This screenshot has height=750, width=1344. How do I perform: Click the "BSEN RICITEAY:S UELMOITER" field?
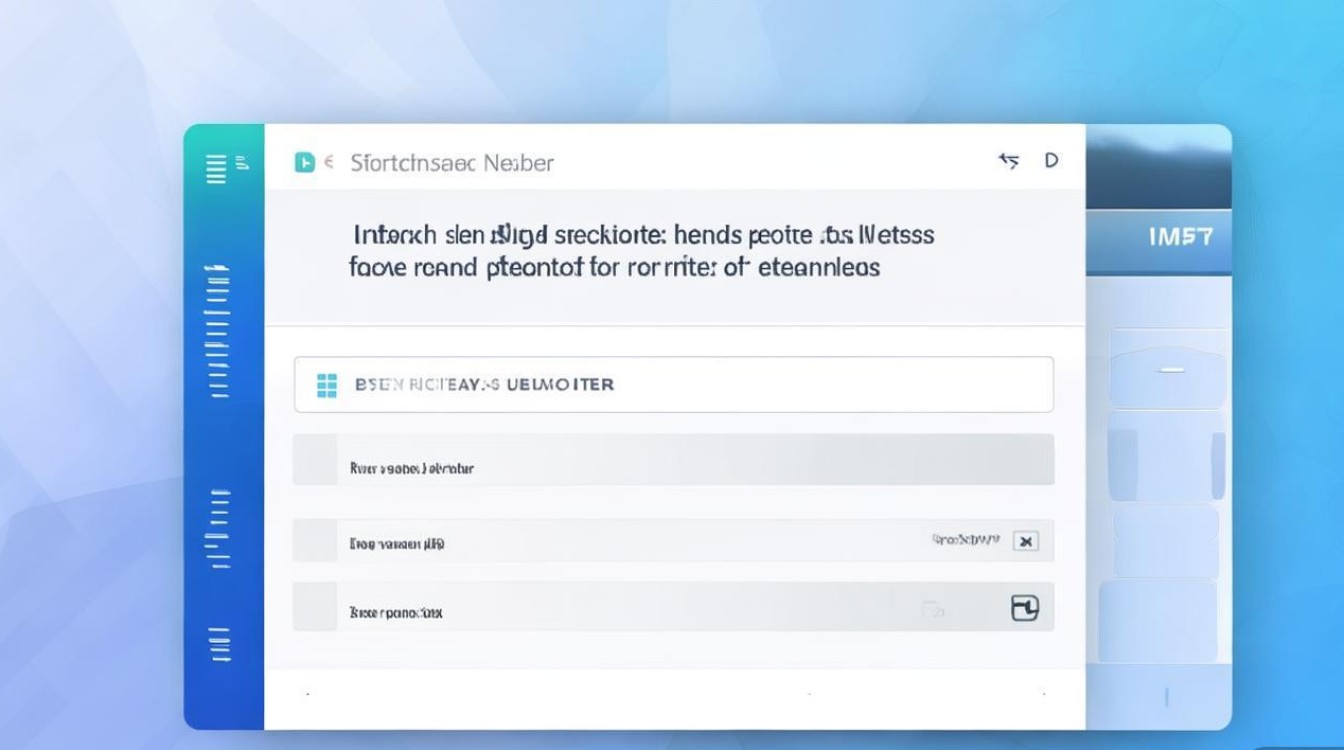click(x=673, y=385)
